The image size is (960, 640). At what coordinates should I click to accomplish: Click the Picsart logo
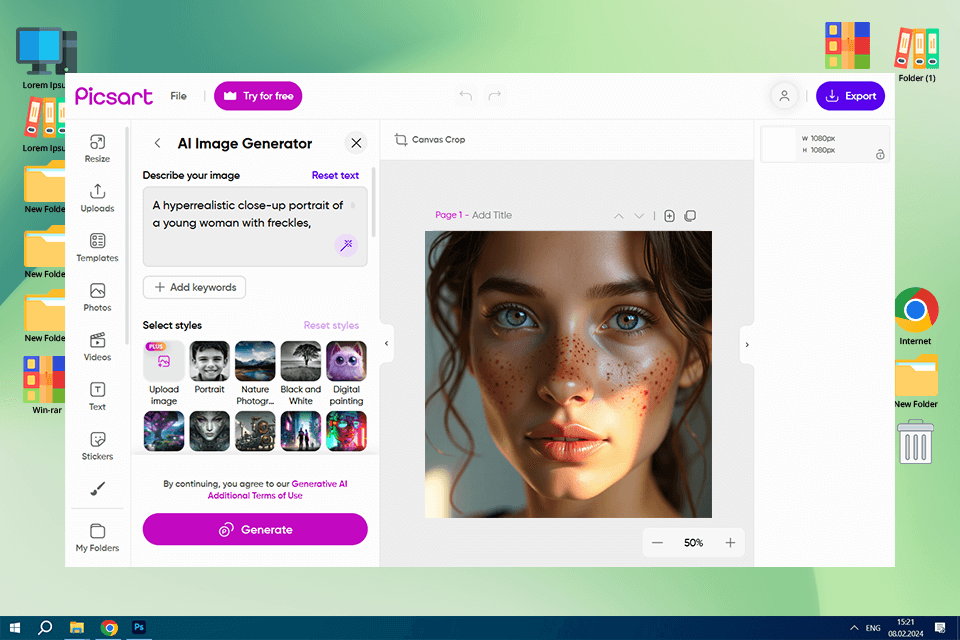(x=114, y=96)
